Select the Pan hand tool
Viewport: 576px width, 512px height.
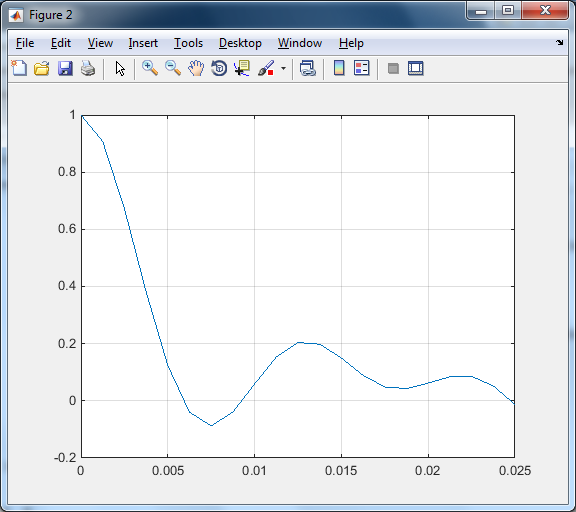point(196,68)
